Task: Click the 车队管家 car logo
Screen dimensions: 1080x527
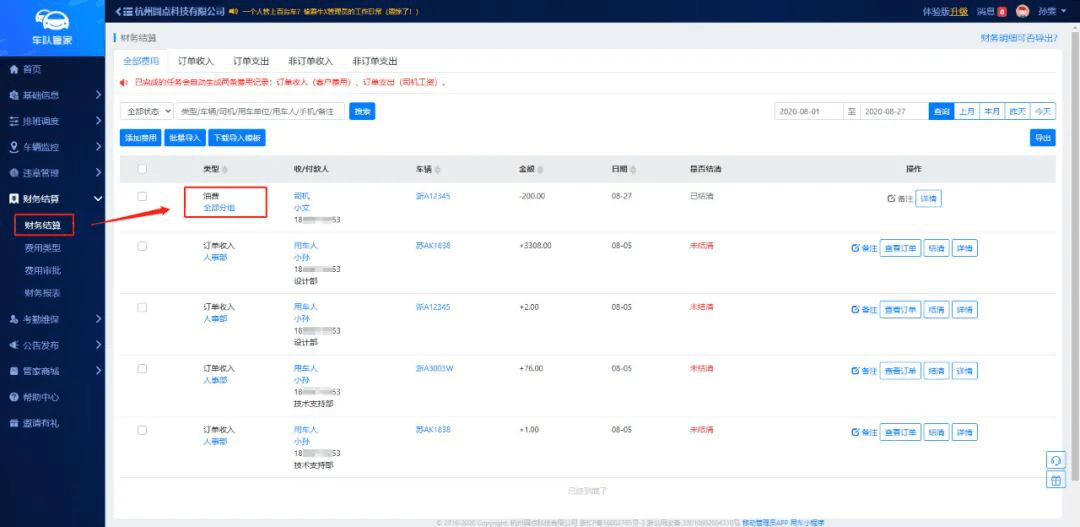Action: pos(51,20)
